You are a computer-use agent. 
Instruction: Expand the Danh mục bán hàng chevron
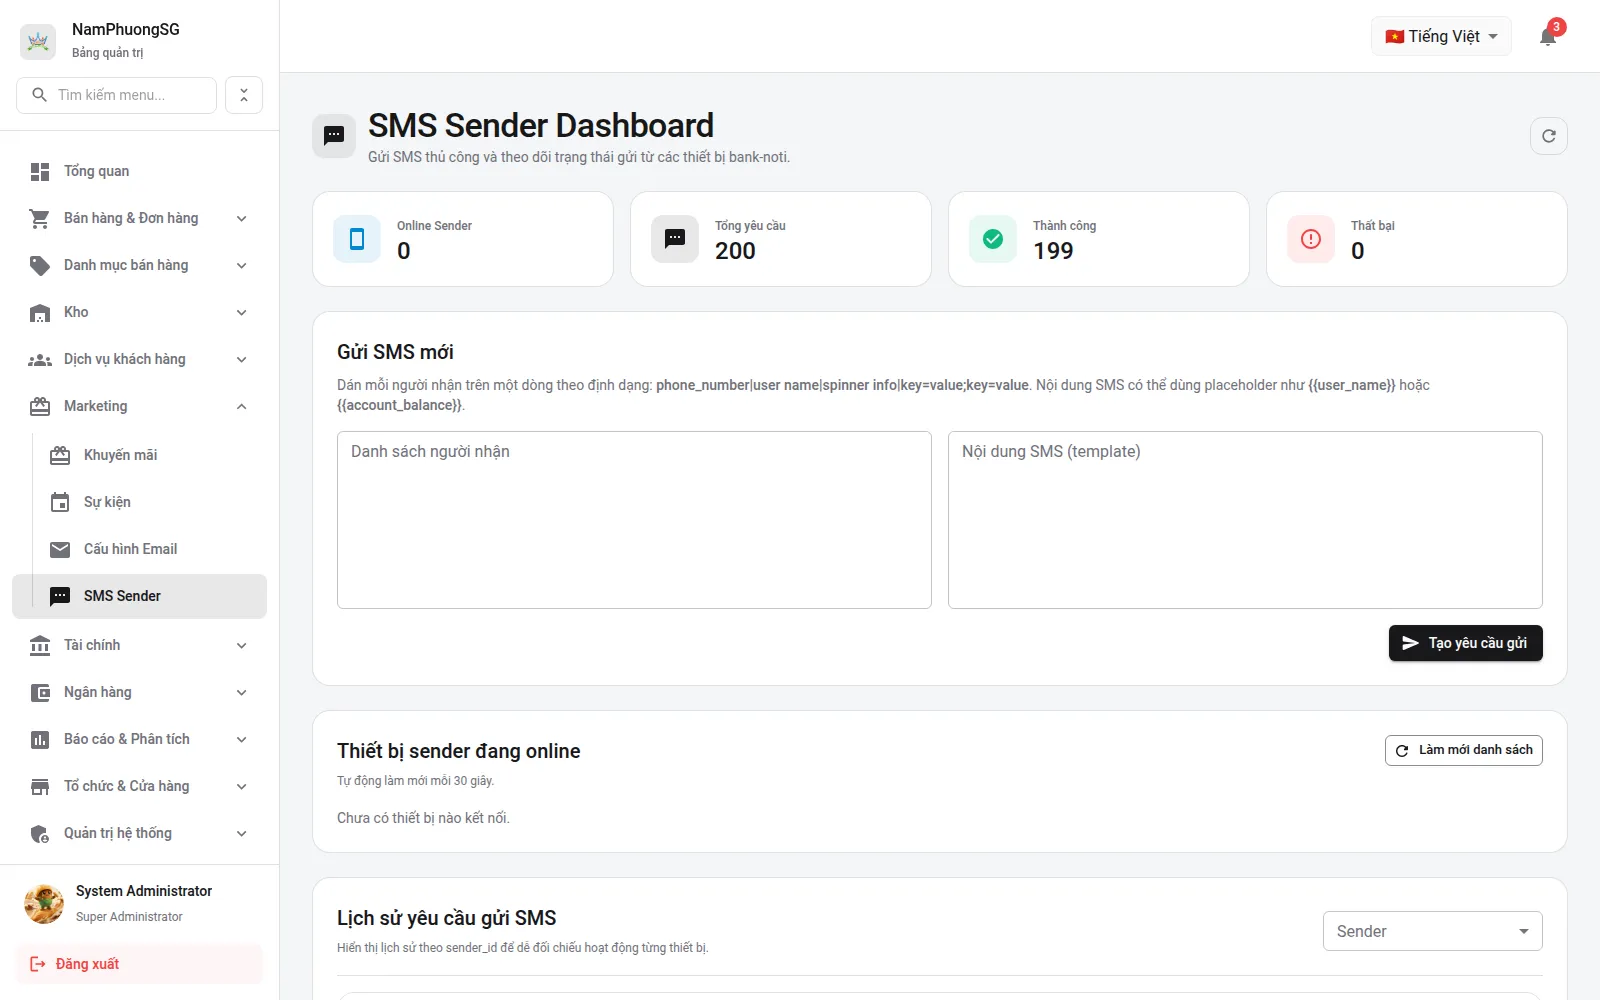pyautogui.click(x=242, y=265)
